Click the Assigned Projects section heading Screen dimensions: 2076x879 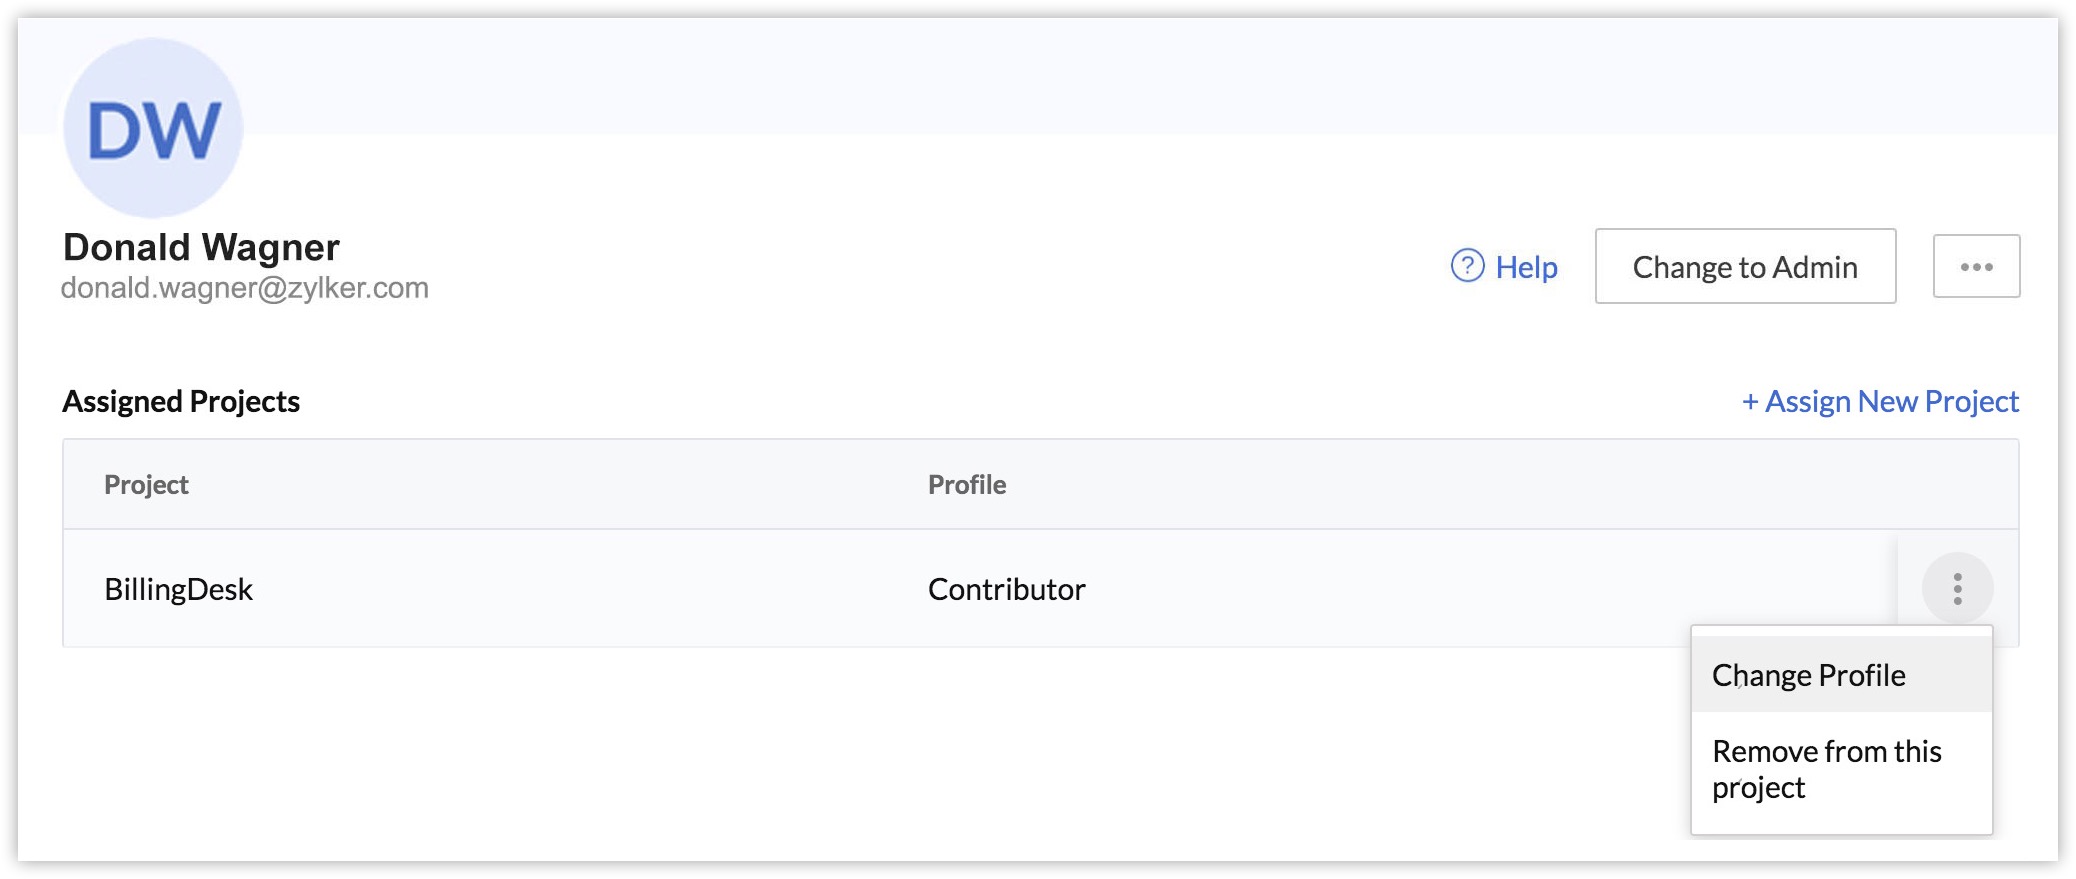click(x=181, y=402)
